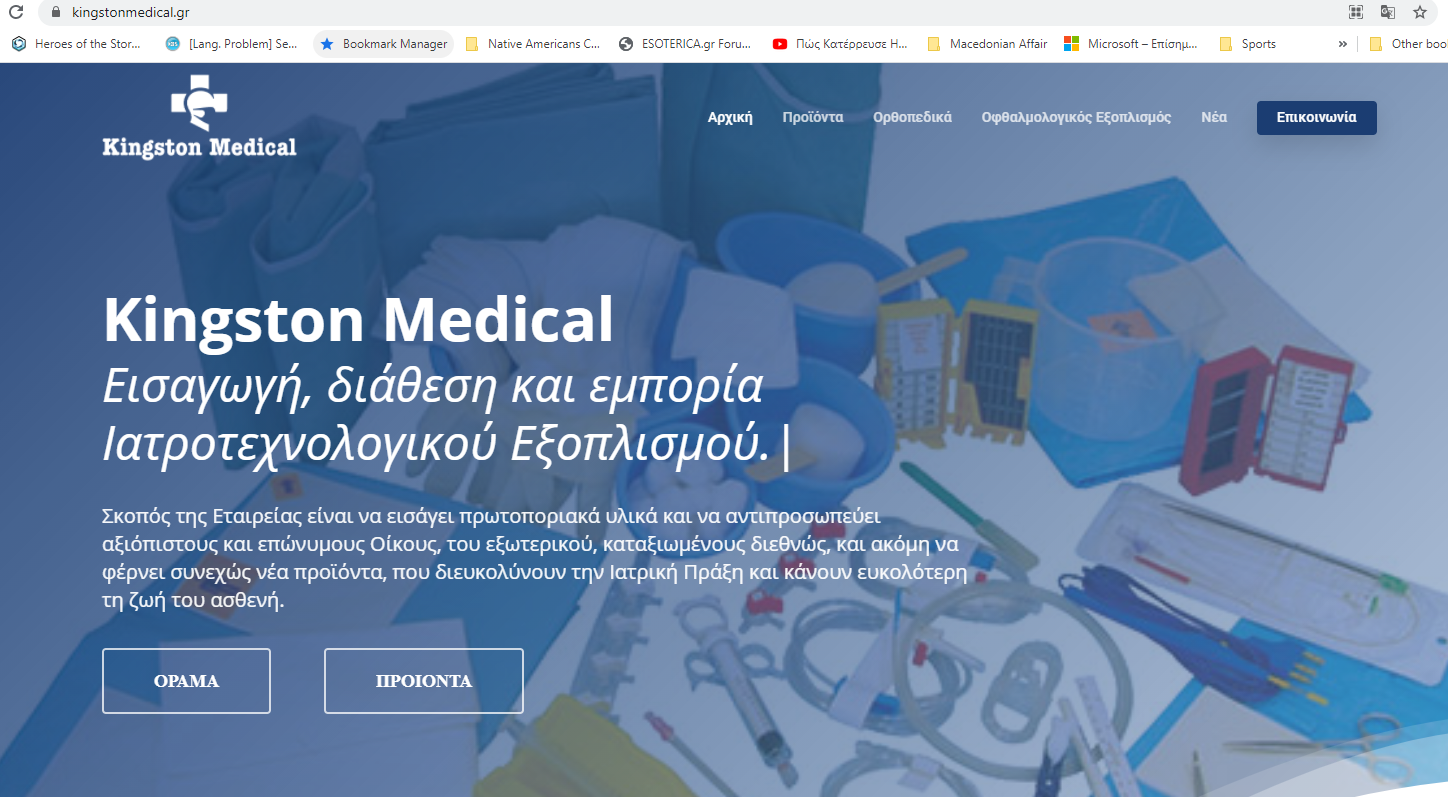Click the ΠΡΟΙΟΝΤΑ button
Viewport: 1448px width, 797px height.
coord(424,681)
